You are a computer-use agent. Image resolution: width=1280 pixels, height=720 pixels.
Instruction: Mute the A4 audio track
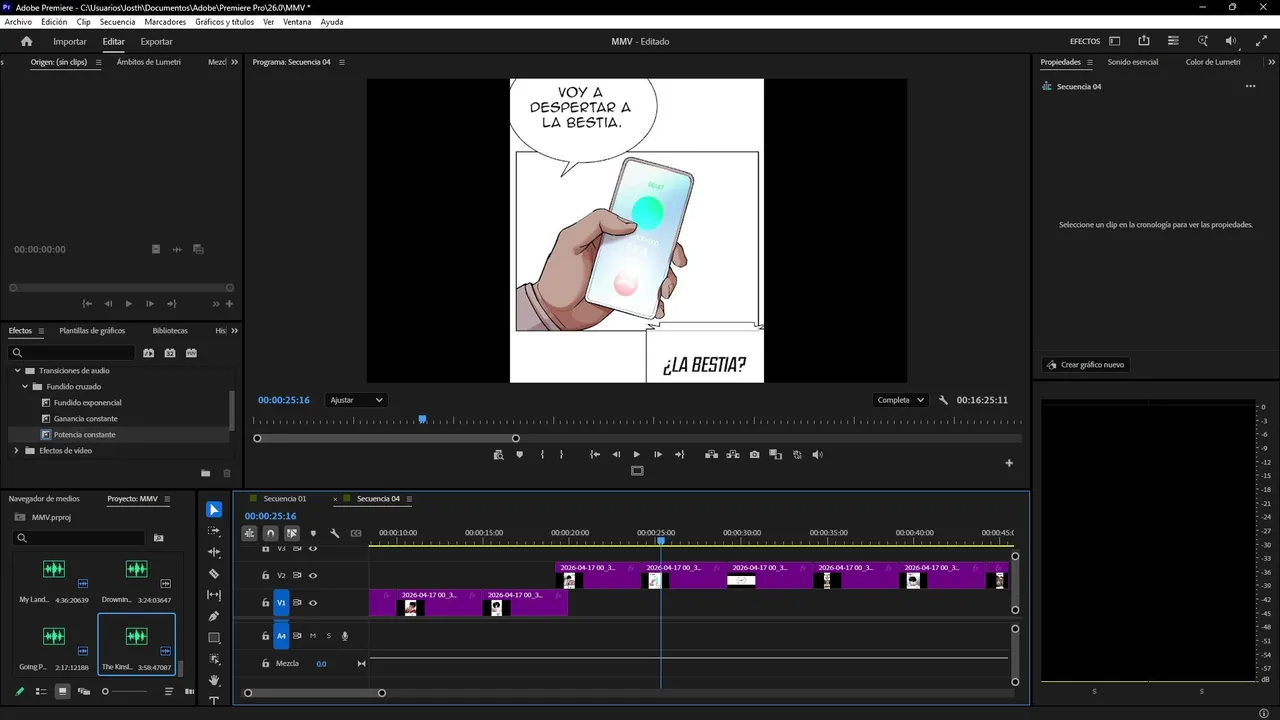tap(313, 636)
